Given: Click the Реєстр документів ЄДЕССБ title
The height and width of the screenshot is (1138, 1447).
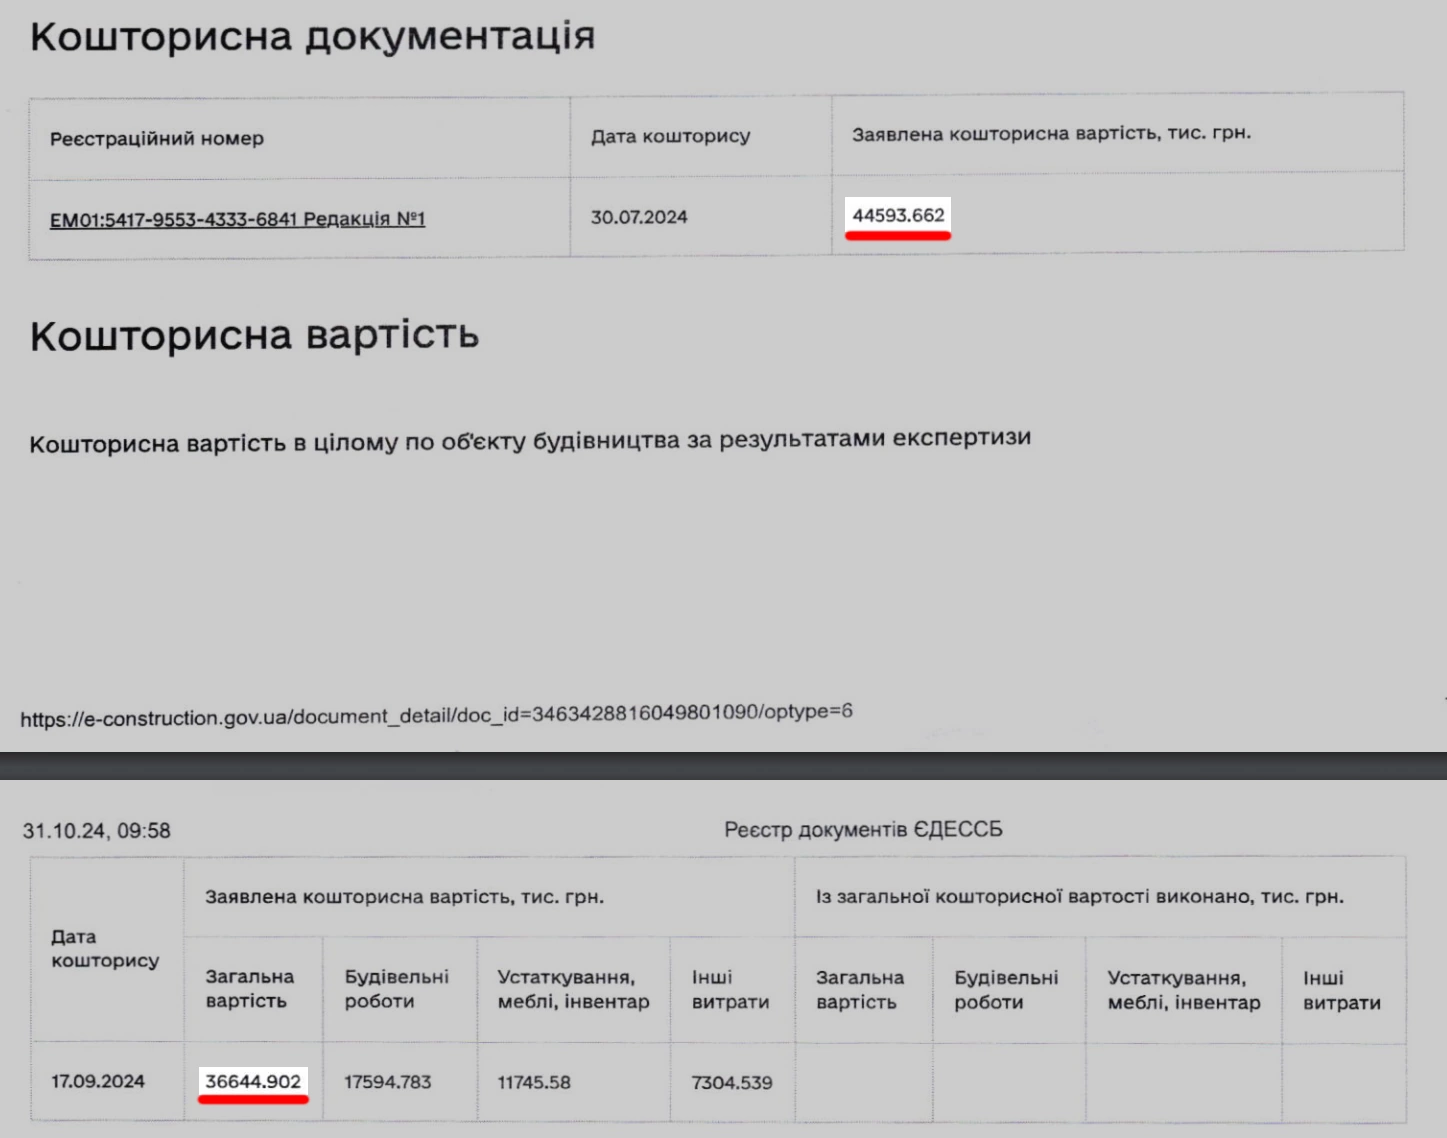Looking at the screenshot, I should (x=863, y=829).
